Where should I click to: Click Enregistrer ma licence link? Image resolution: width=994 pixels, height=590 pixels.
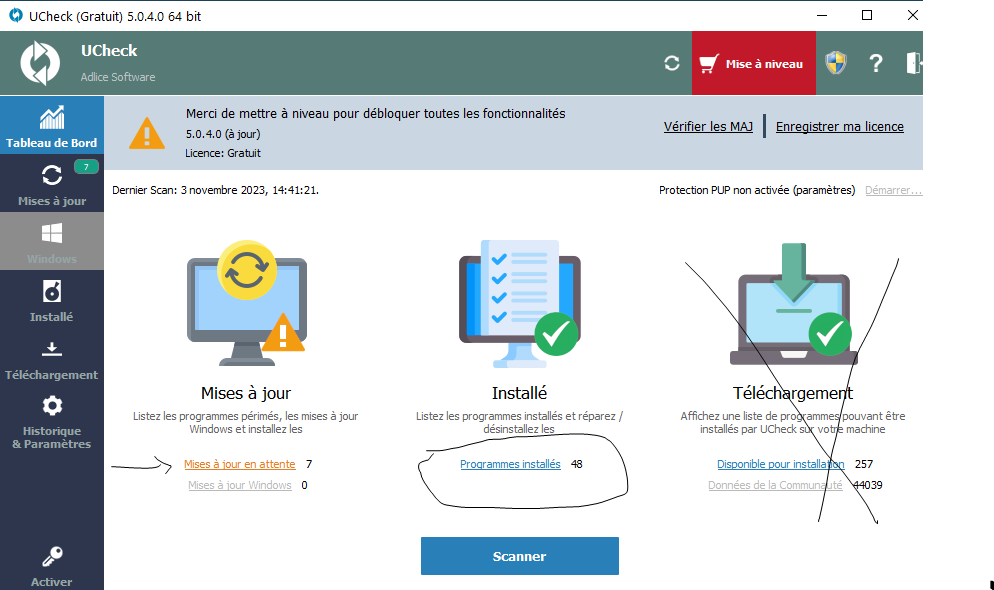point(839,126)
